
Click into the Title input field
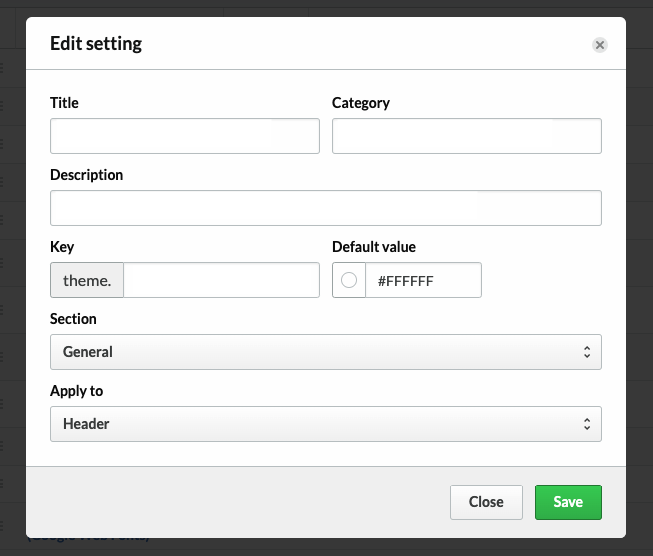(x=185, y=136)
